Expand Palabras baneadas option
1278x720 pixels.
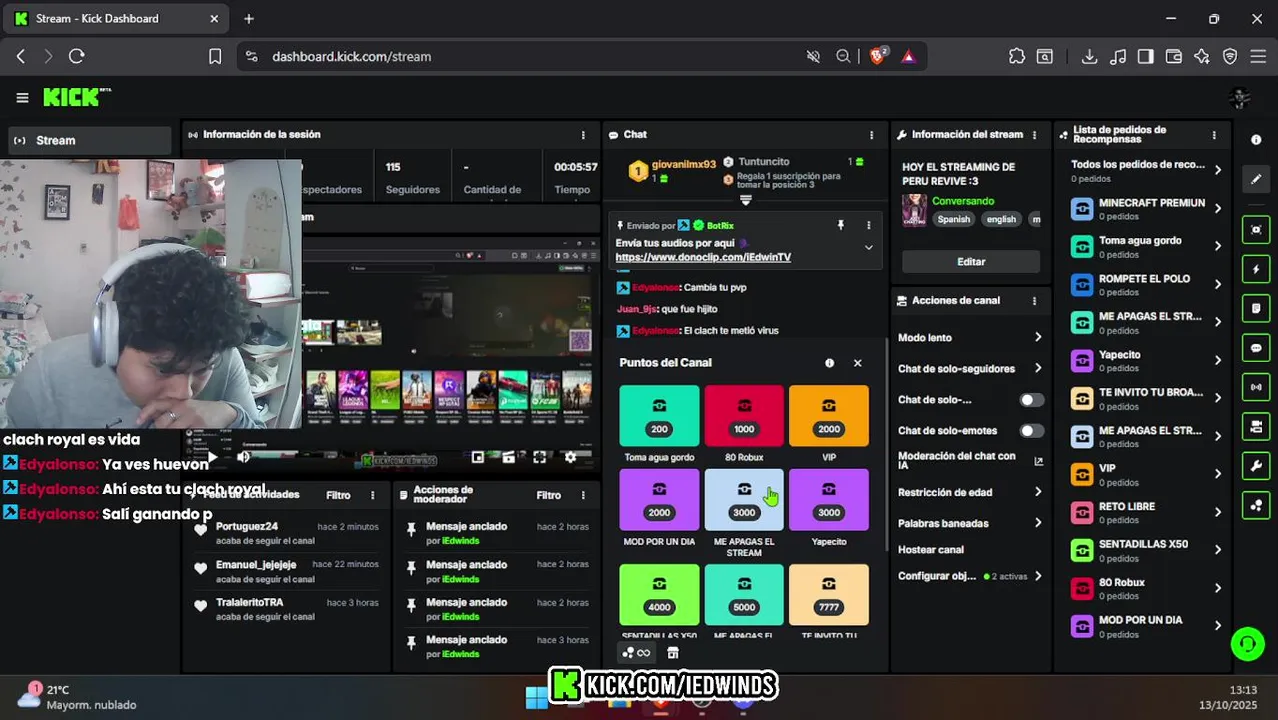point(970,523)
